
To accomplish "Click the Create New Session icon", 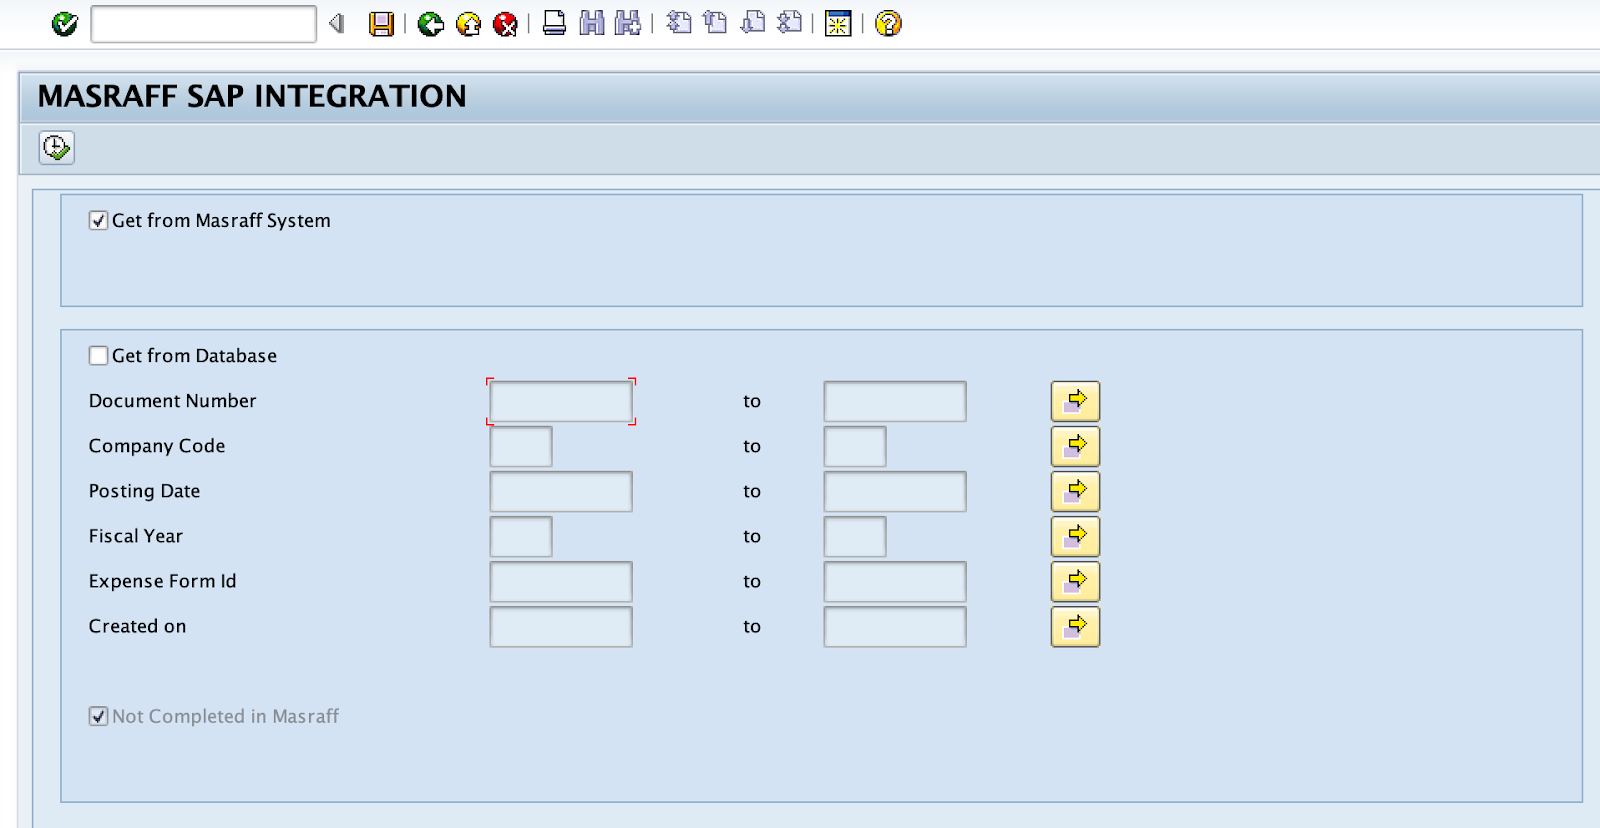I will click(838, 24).
